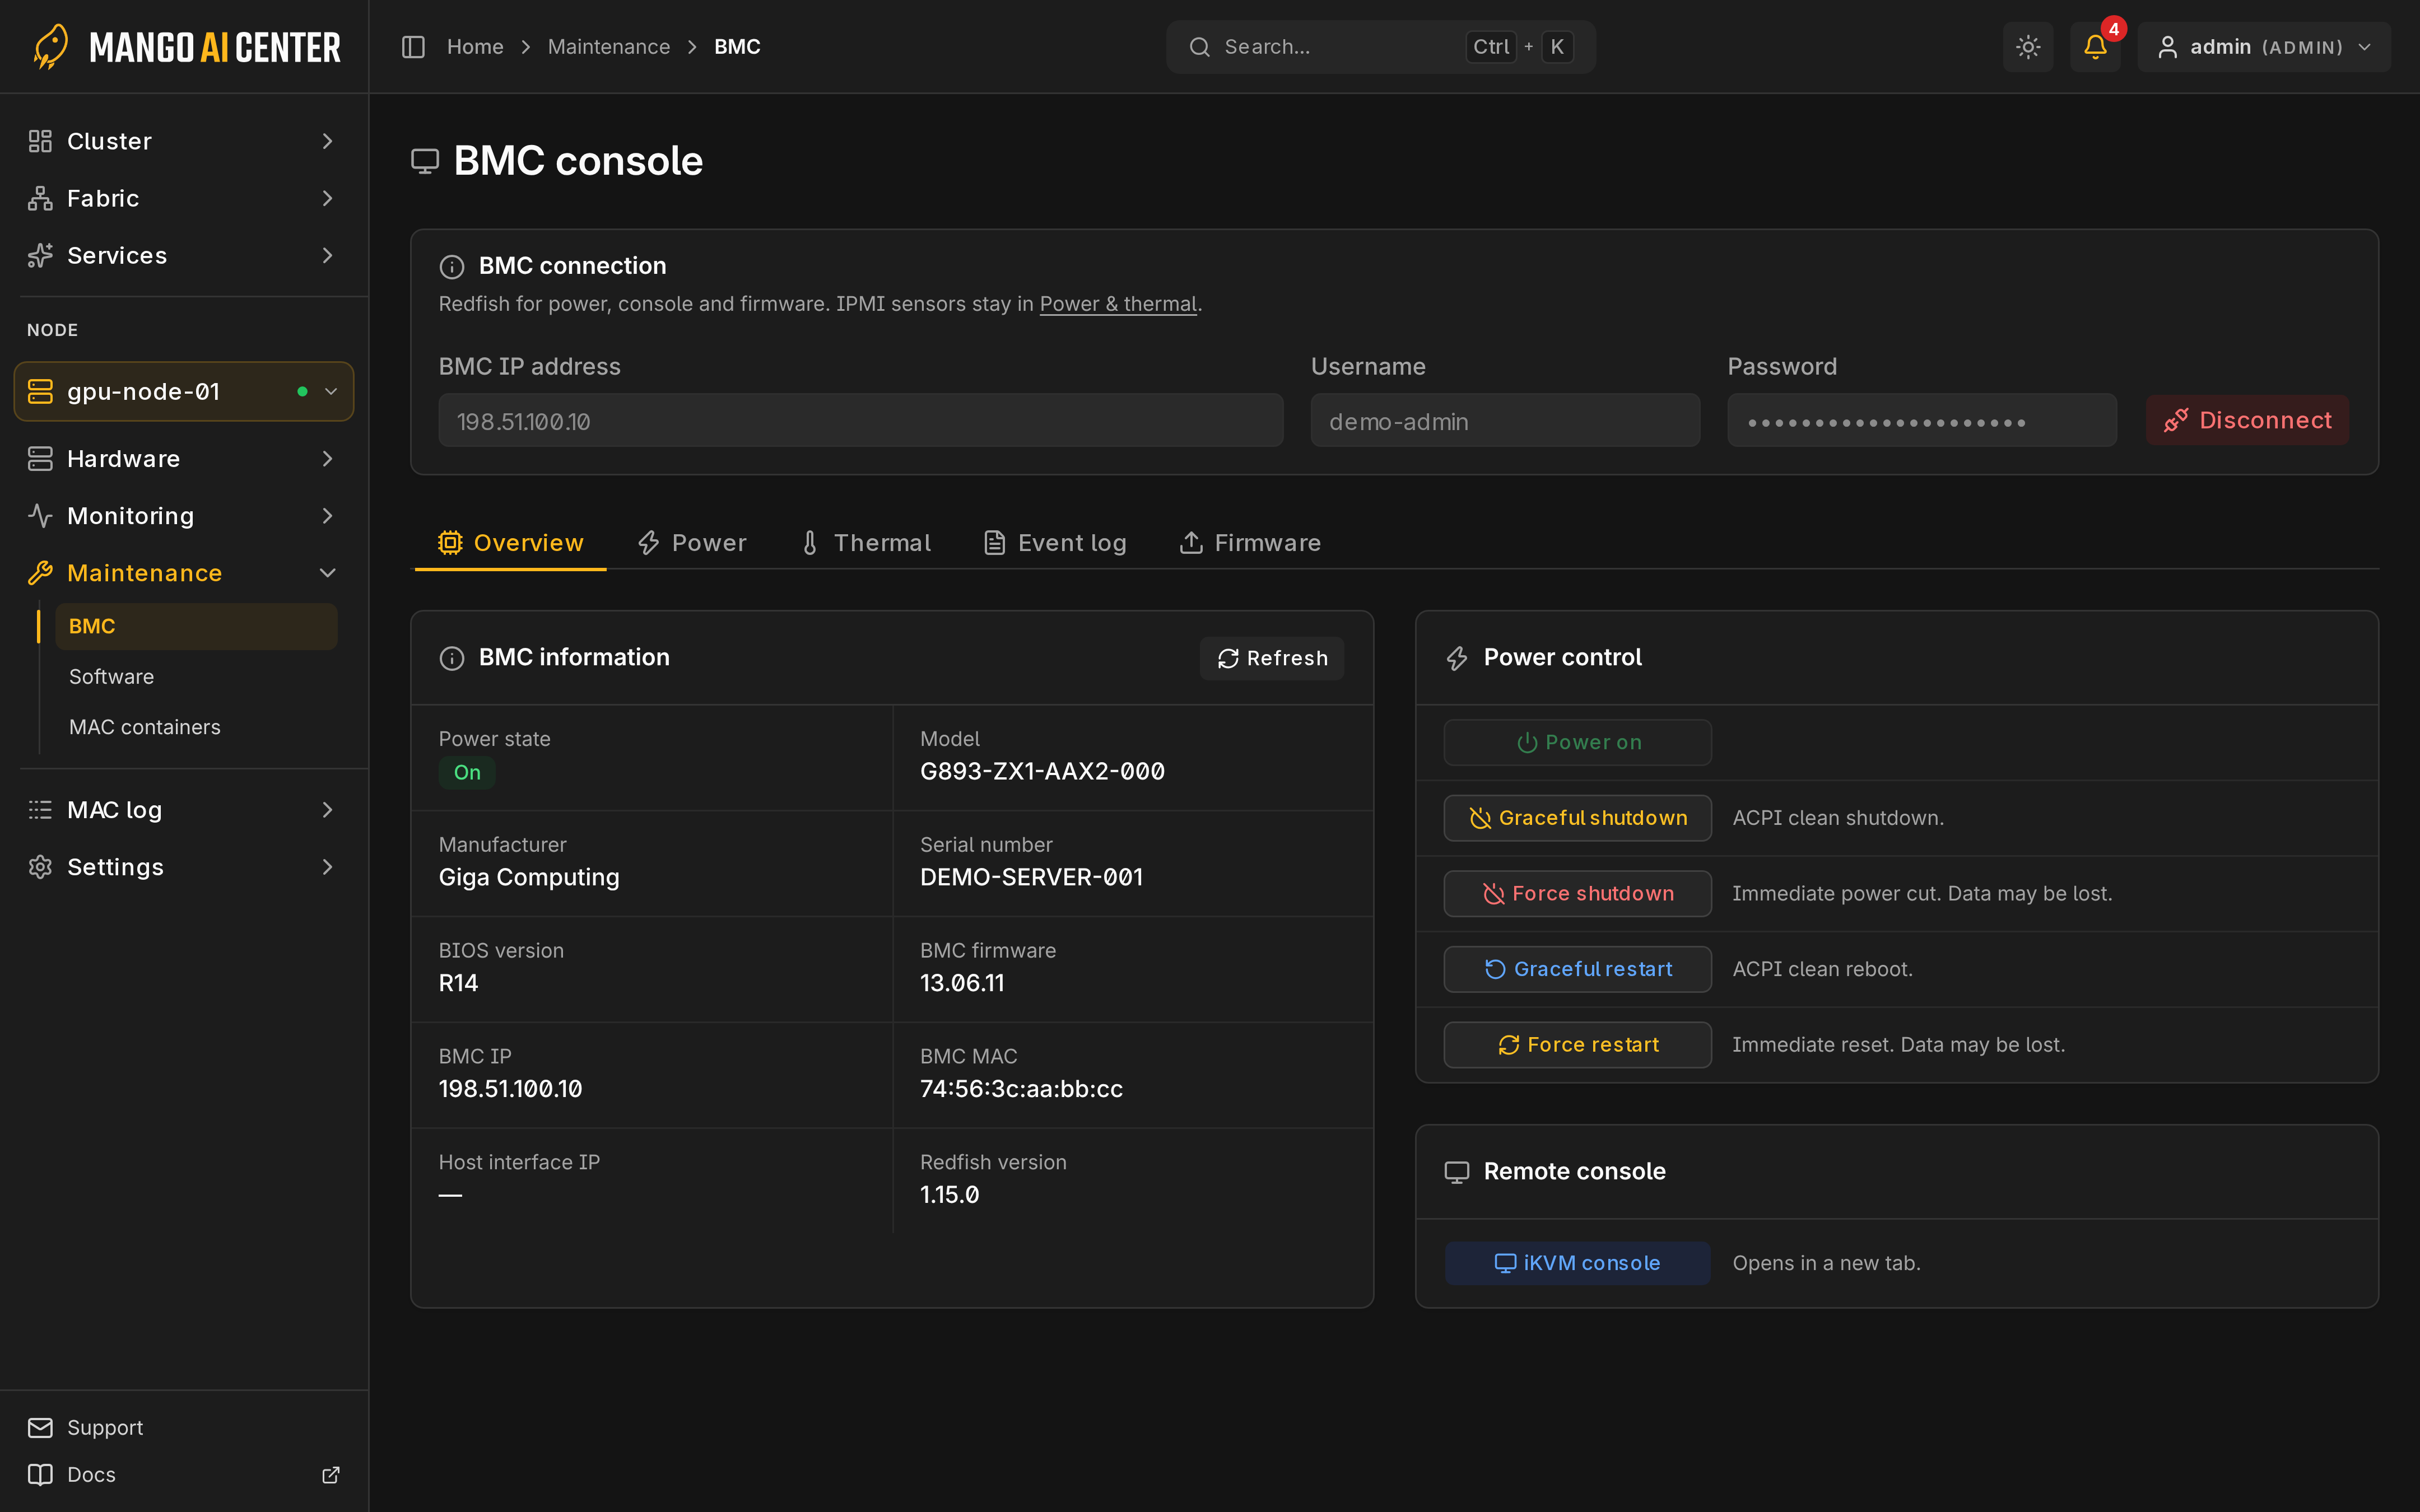Collapse the Maintenance section chevron

click(327, 573)
